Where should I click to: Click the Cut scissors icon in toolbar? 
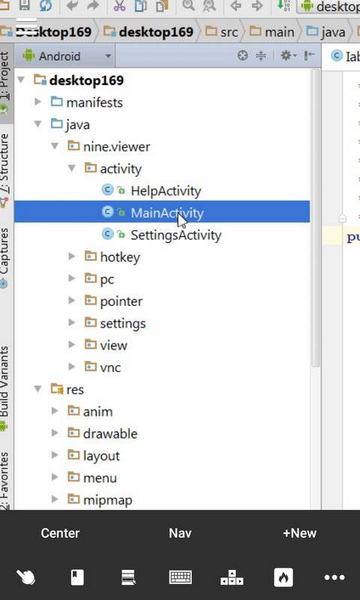119,6
